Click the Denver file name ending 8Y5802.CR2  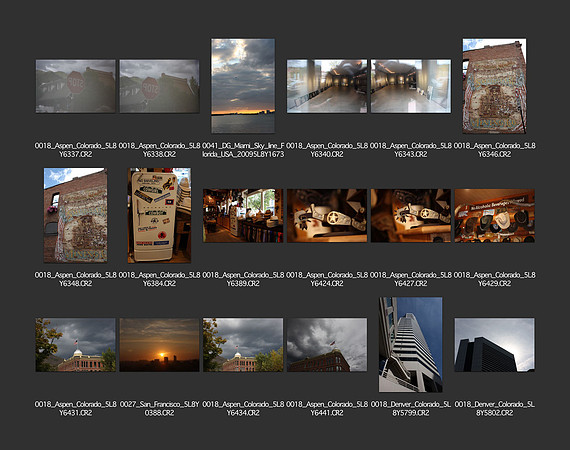point(494,409)
